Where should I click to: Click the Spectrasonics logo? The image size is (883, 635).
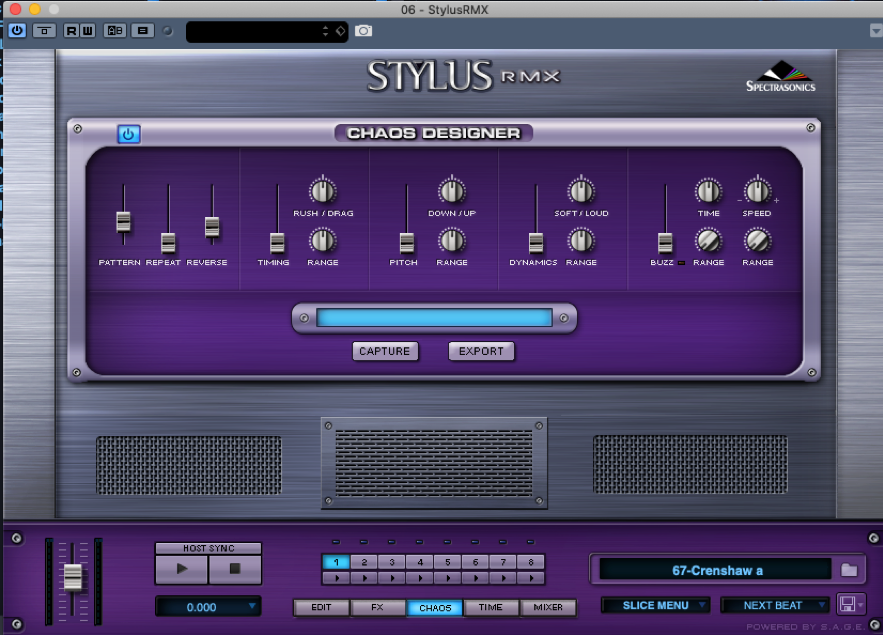pos(781,77)
